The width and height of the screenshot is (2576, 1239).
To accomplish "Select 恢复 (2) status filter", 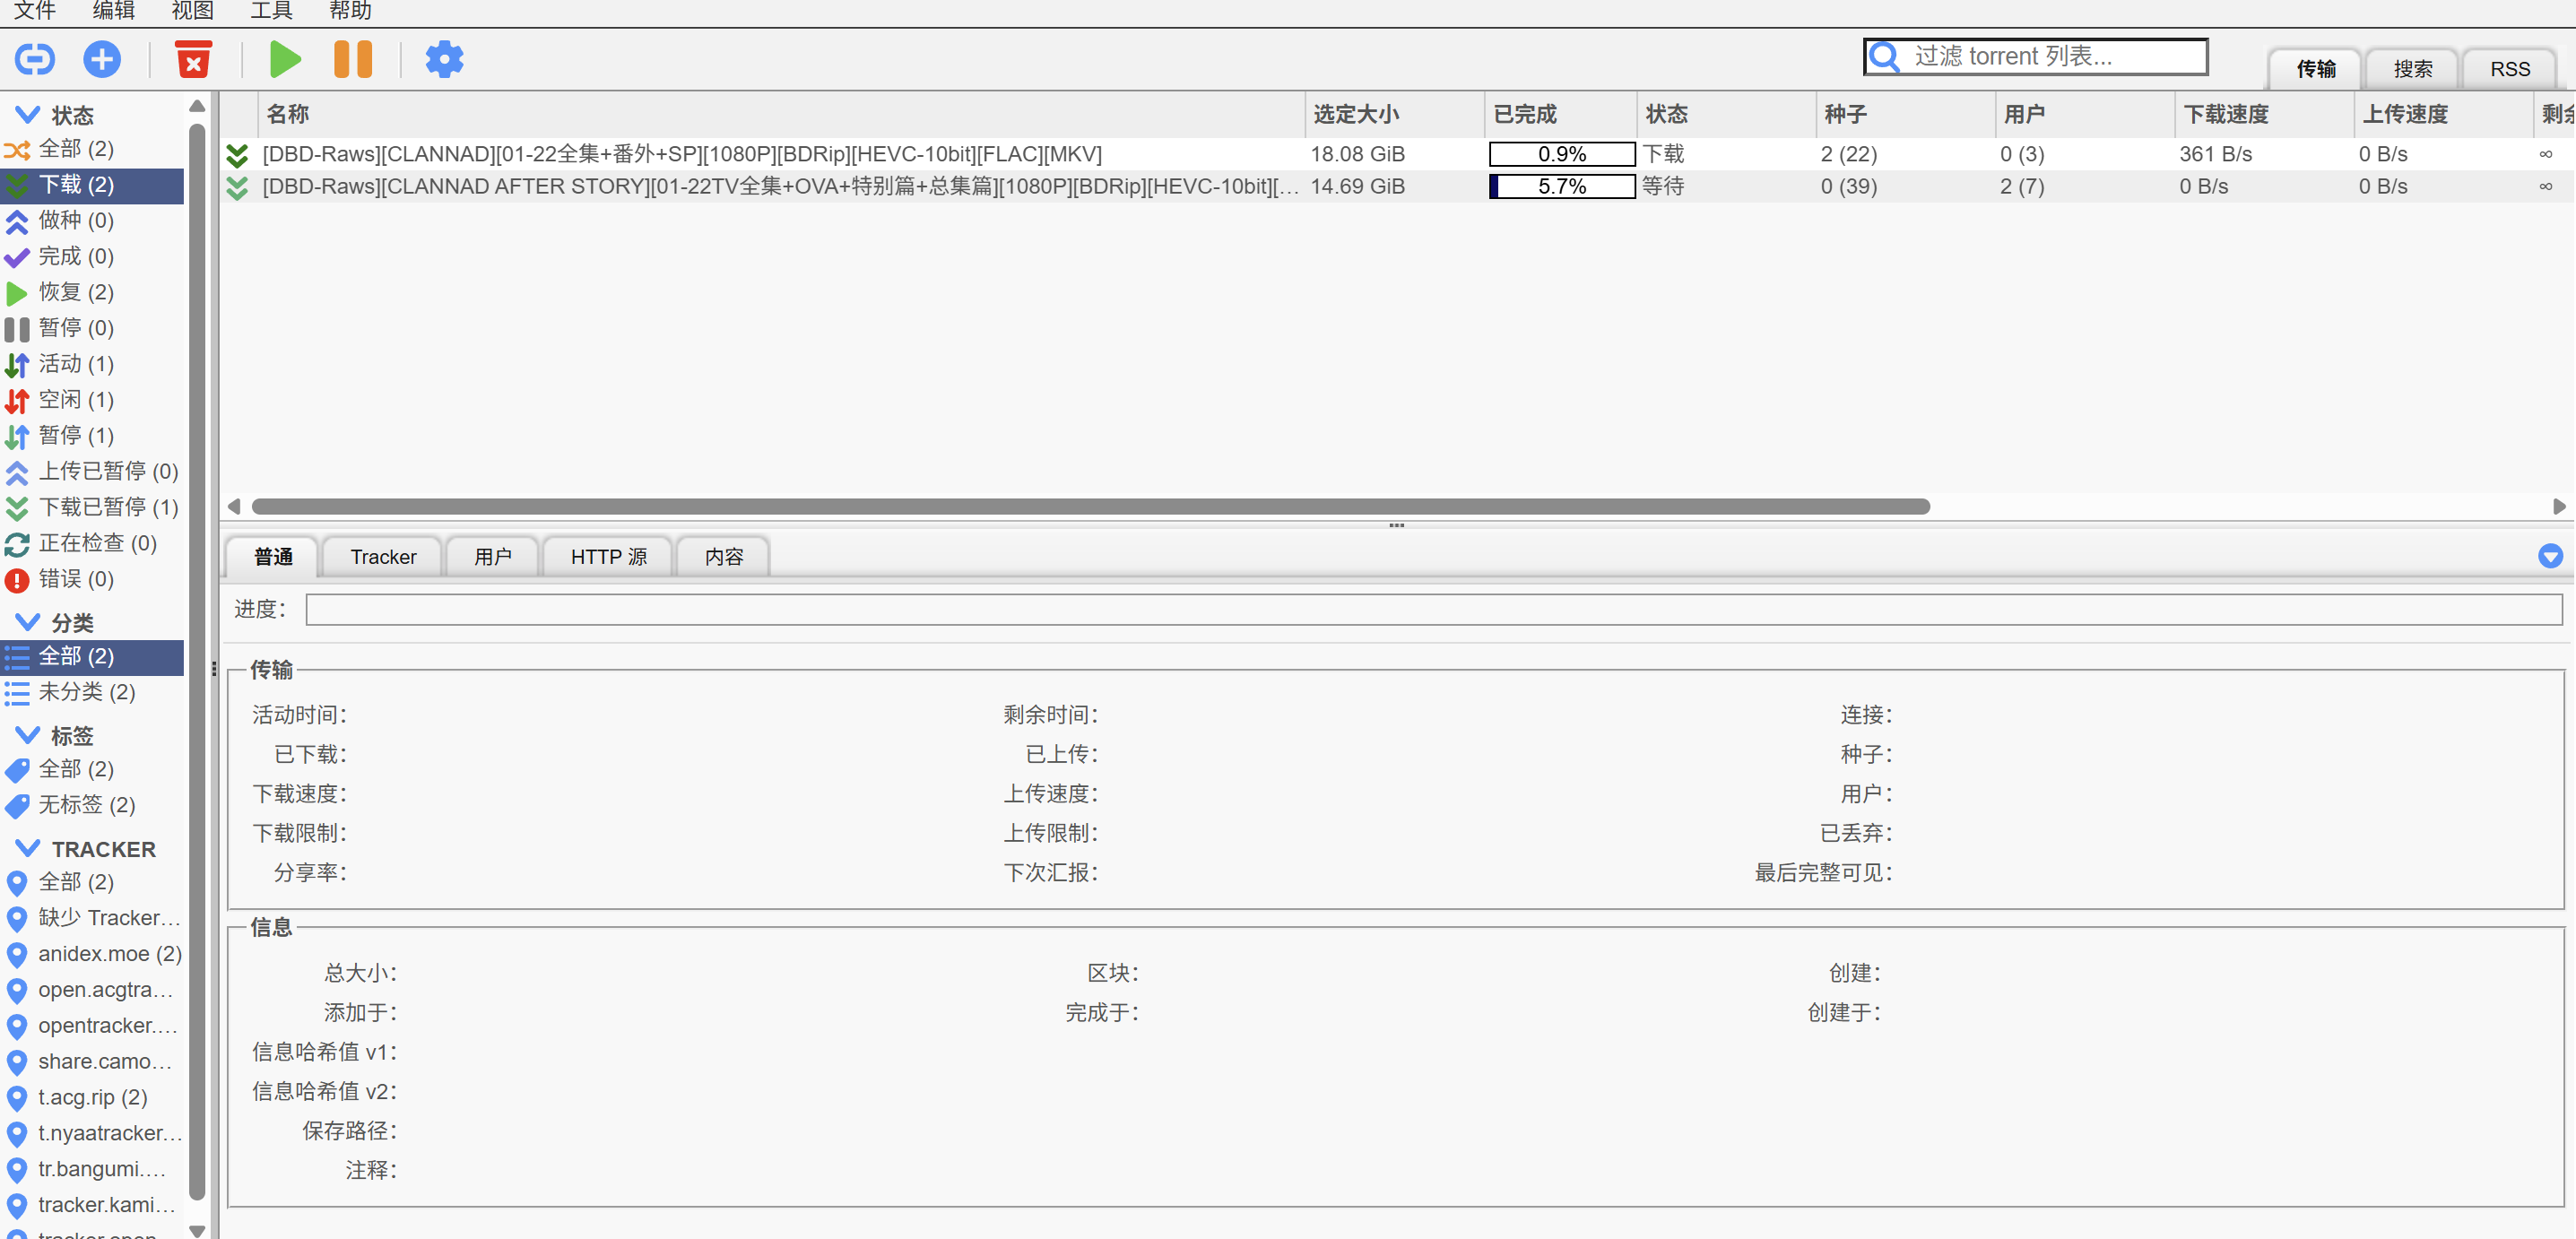I will [92, 293].
